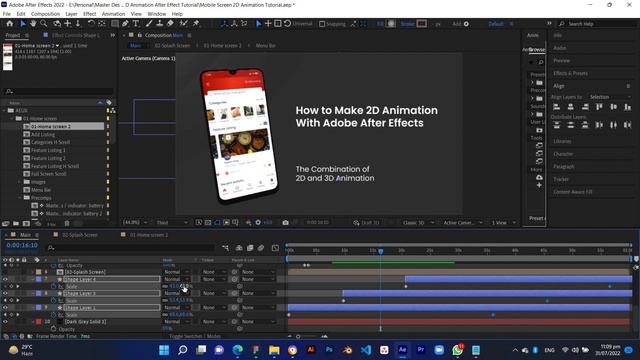This screenshot has width=640, height=360.
Task: Click the Graph Editor icon in timeline
Action: click(x=276, y=248)
